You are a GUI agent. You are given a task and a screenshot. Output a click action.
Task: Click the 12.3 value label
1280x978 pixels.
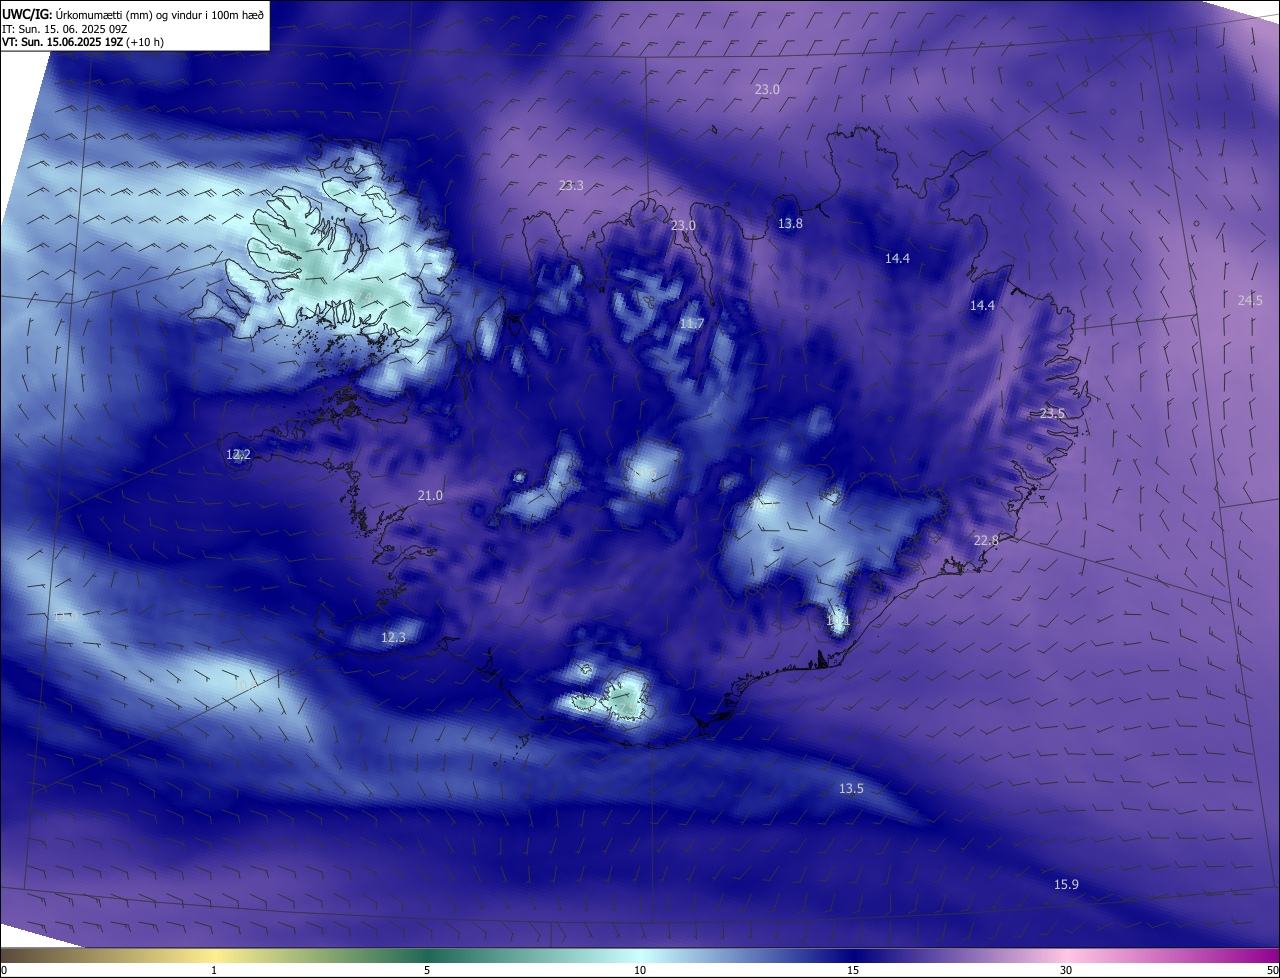click(394, 638)
